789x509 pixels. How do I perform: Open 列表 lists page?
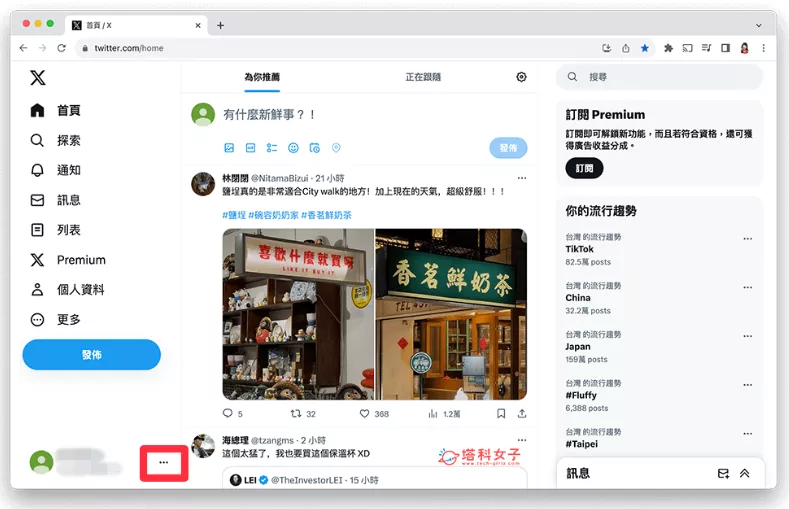55,230
